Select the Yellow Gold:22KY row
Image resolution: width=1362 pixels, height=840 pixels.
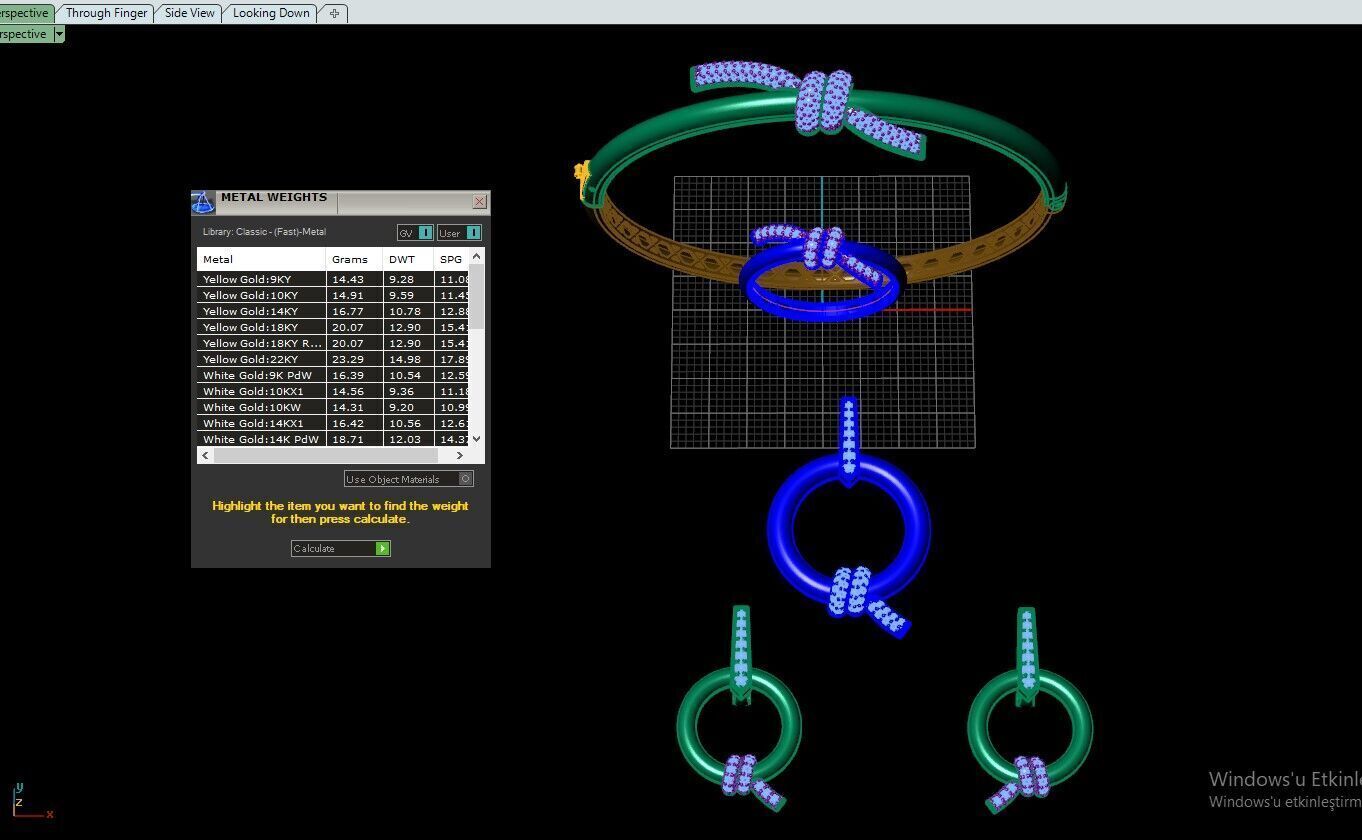(x=333, y=359)
